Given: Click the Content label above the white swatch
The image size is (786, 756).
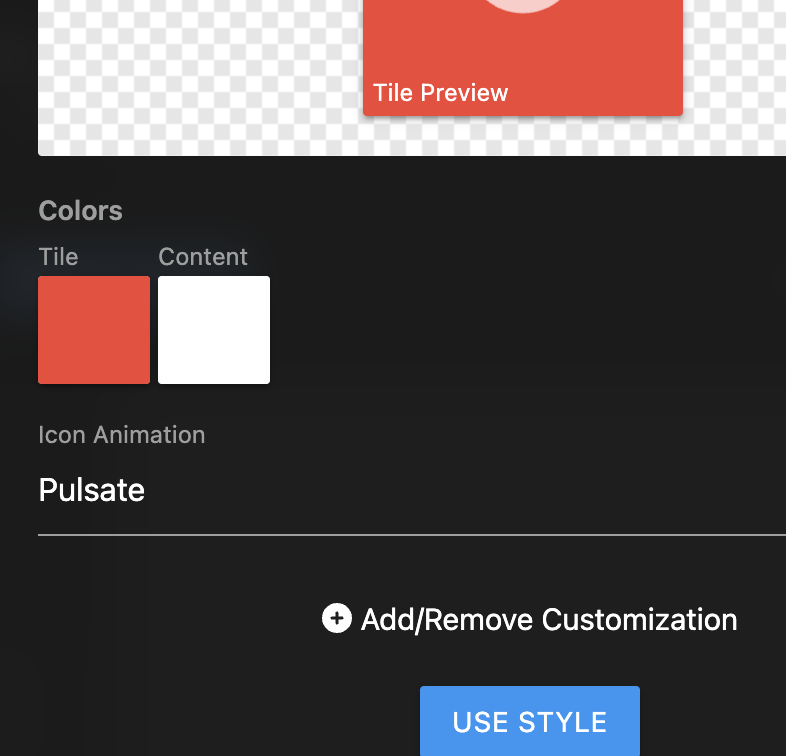Looking at the screenshot, I should pos(203,257).
